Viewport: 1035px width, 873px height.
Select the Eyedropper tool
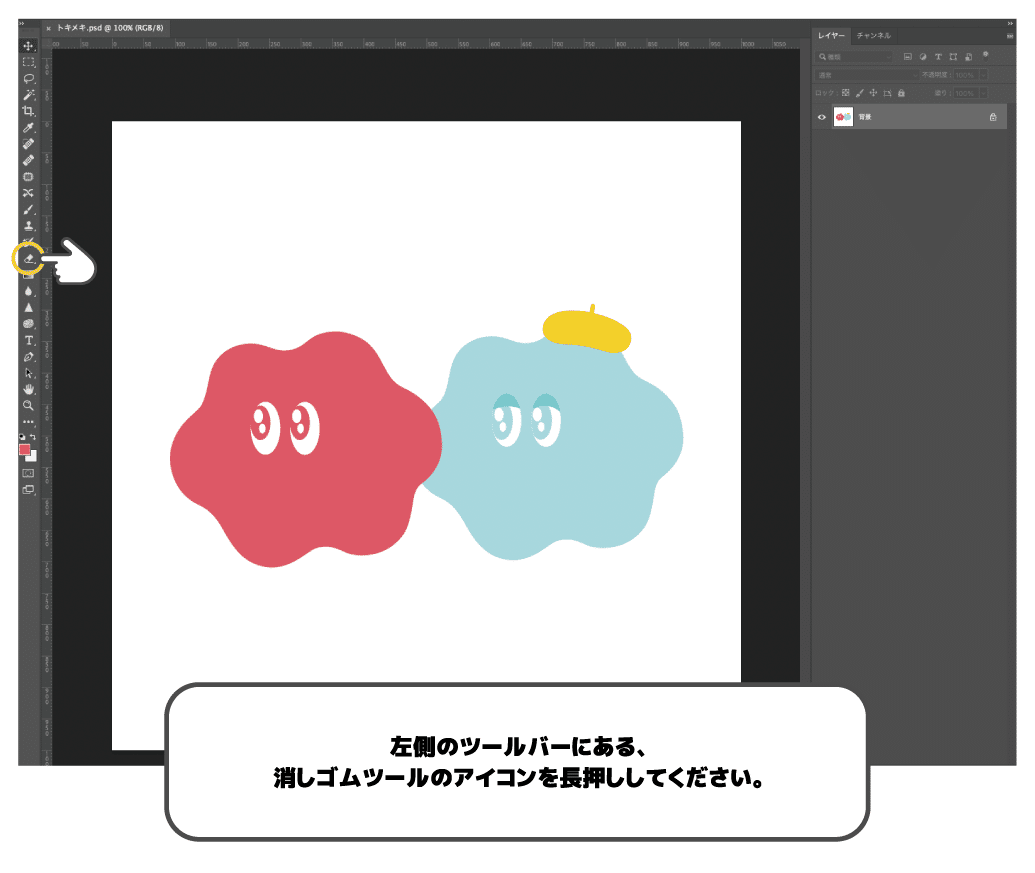tap(28, 127)
